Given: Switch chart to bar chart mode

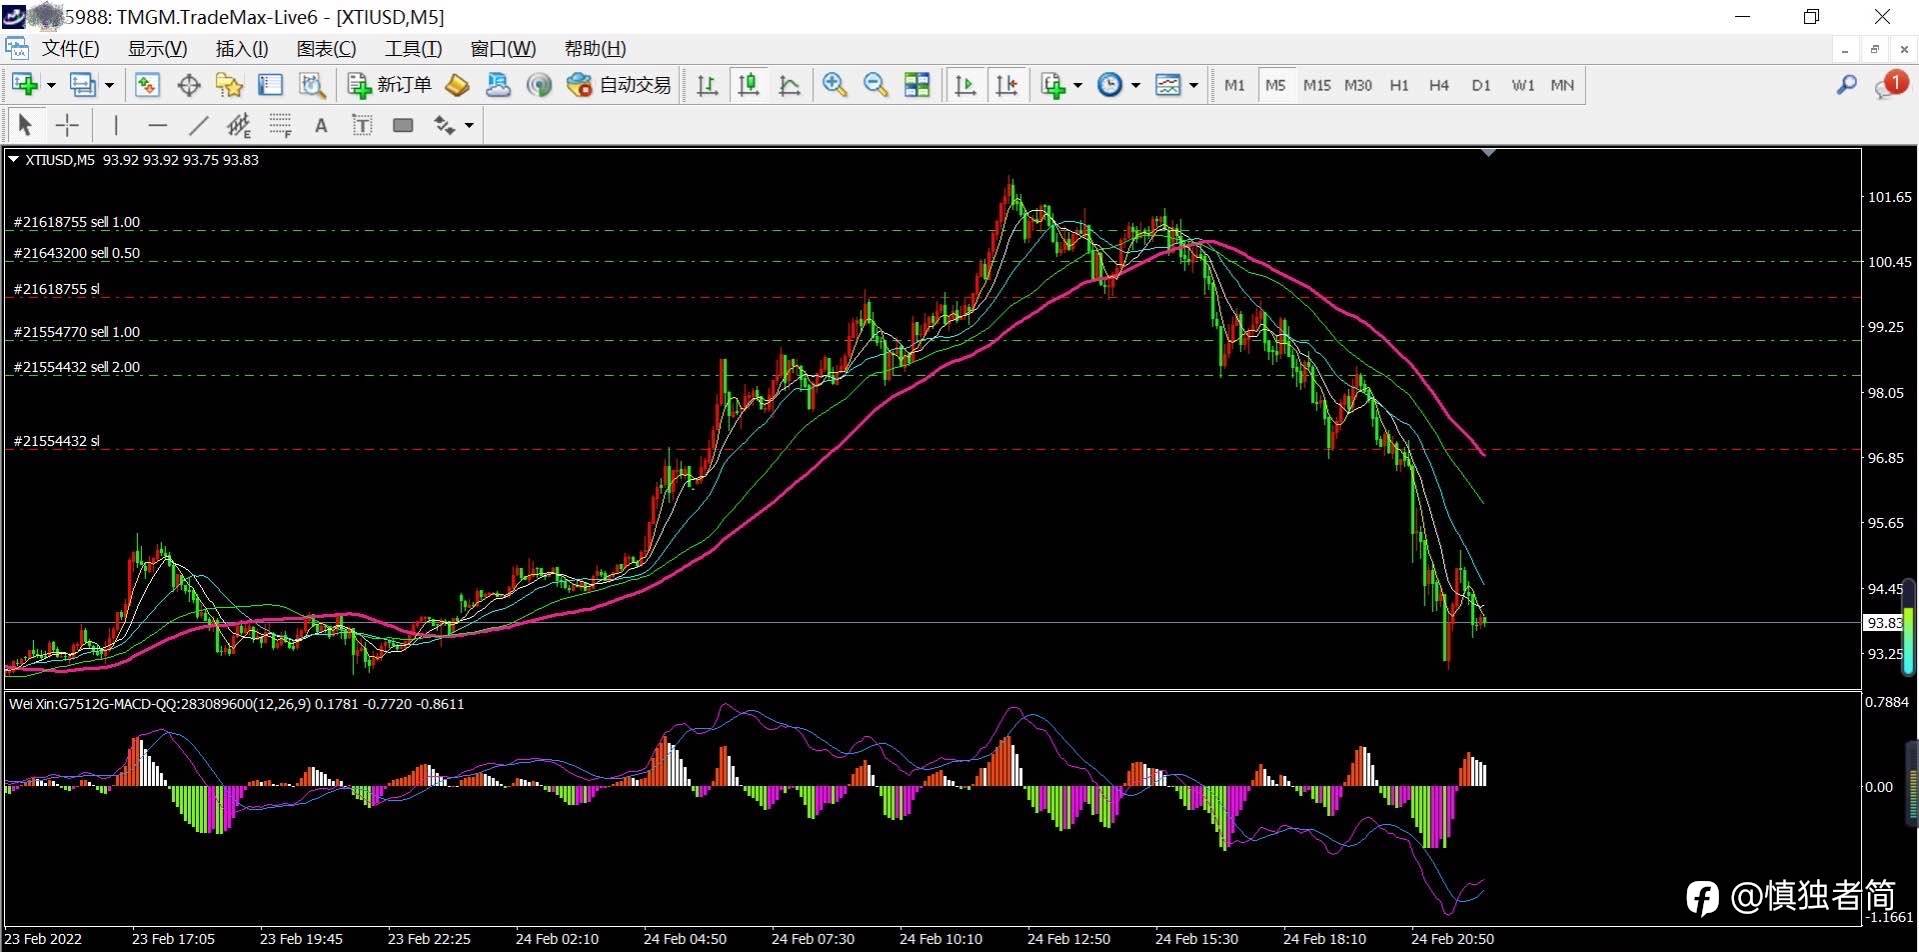Looking at the screenshot, I should pos(707,86).
